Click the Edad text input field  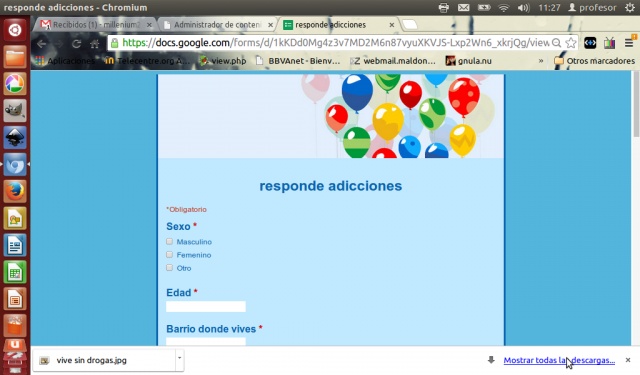coord(206,306)
